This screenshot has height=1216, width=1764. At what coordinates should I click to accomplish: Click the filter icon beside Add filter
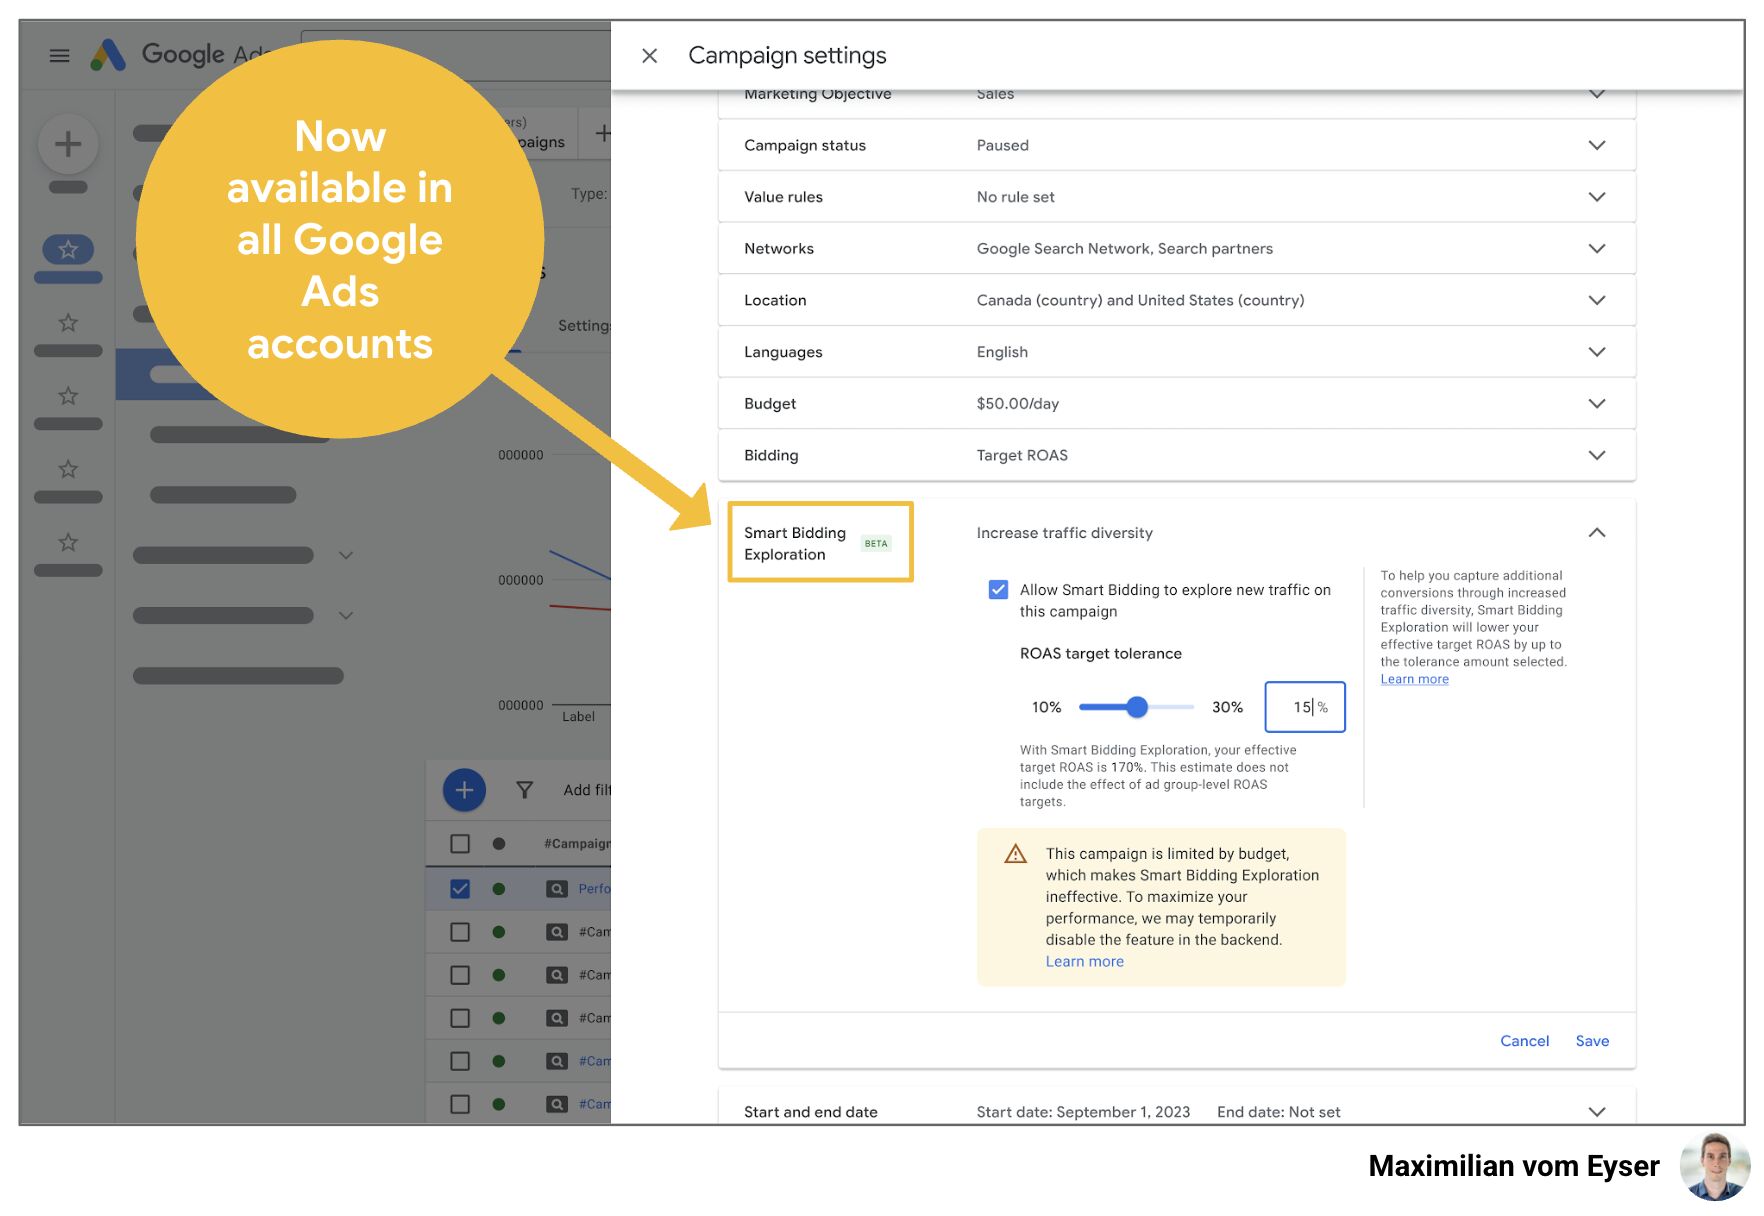524,789
